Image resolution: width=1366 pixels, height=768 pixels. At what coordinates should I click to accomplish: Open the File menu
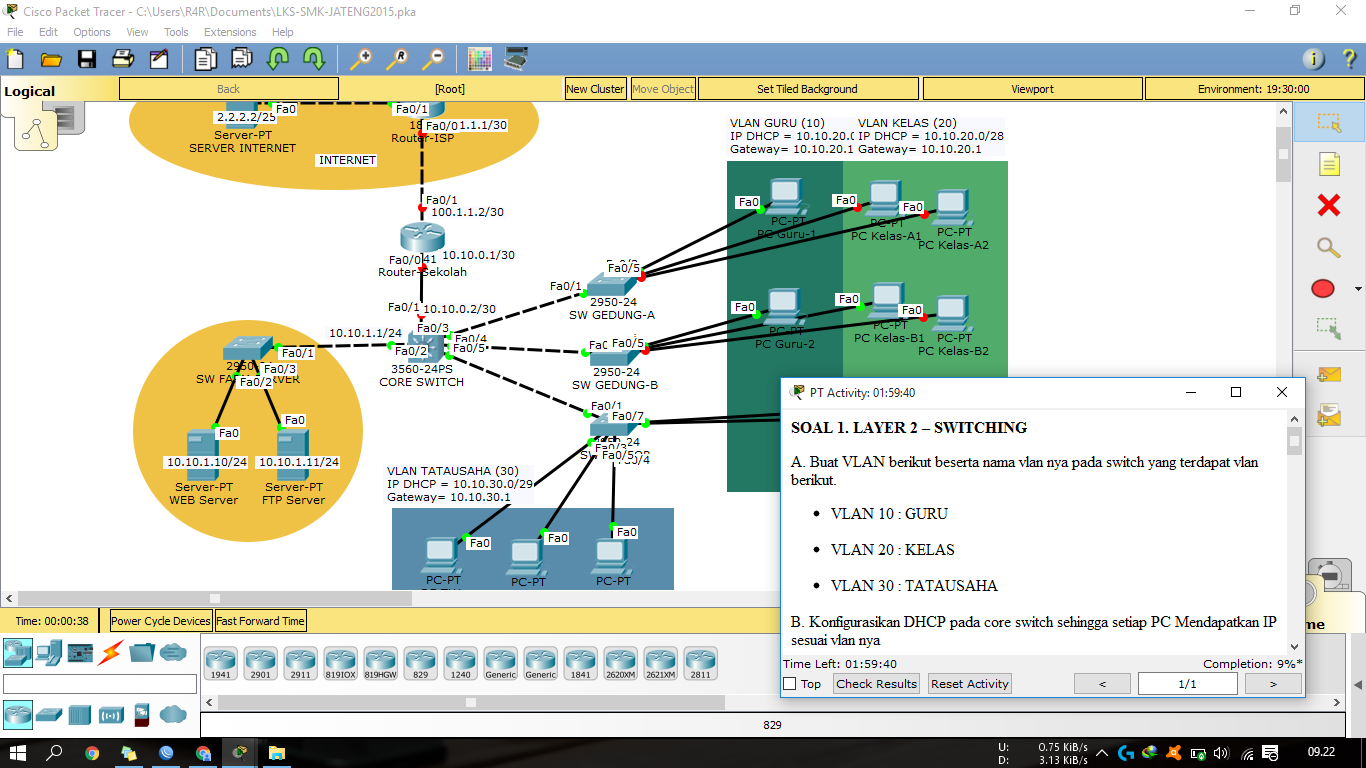15,32
